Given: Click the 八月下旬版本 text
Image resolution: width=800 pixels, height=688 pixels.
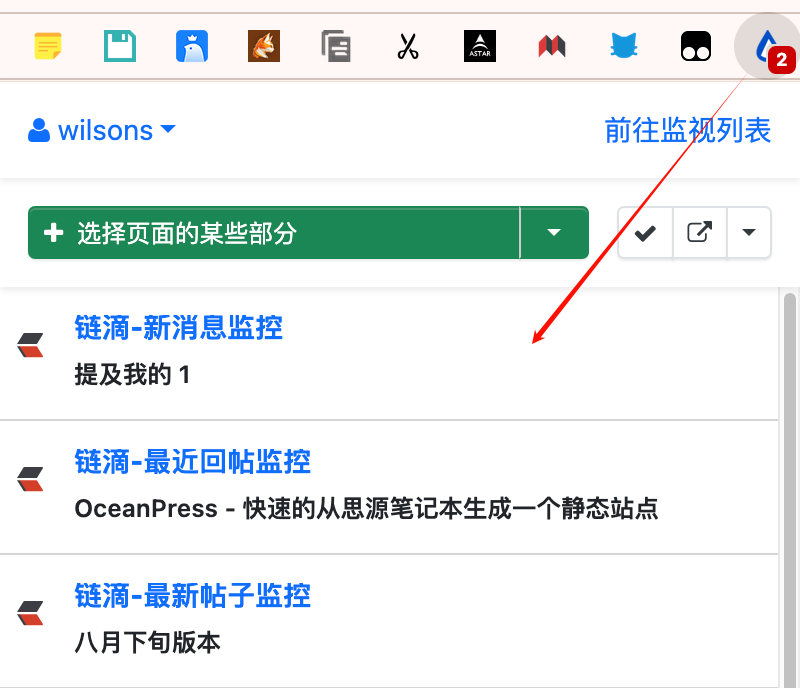Looking at the screenshot, I should tap(147, 643).
